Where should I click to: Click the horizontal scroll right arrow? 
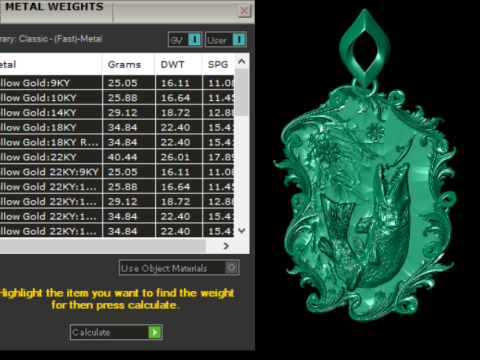226,246
